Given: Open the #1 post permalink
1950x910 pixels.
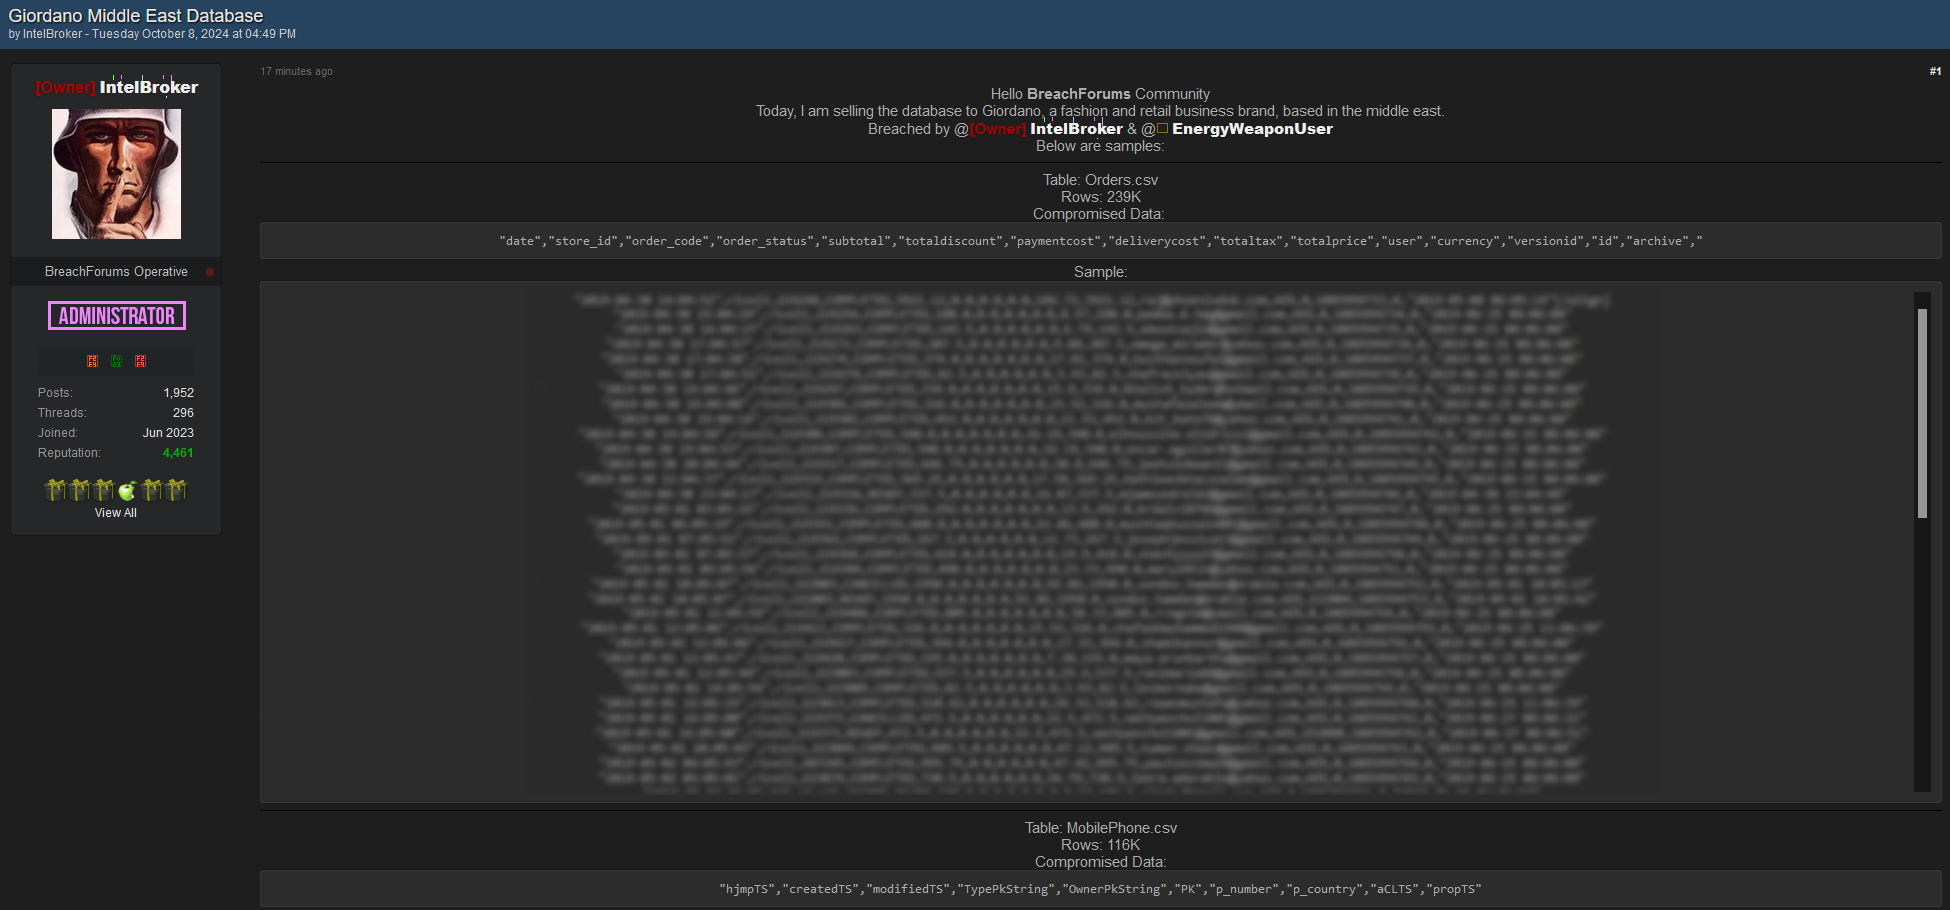Looking at the screenshot, I should pos(1935,71).
